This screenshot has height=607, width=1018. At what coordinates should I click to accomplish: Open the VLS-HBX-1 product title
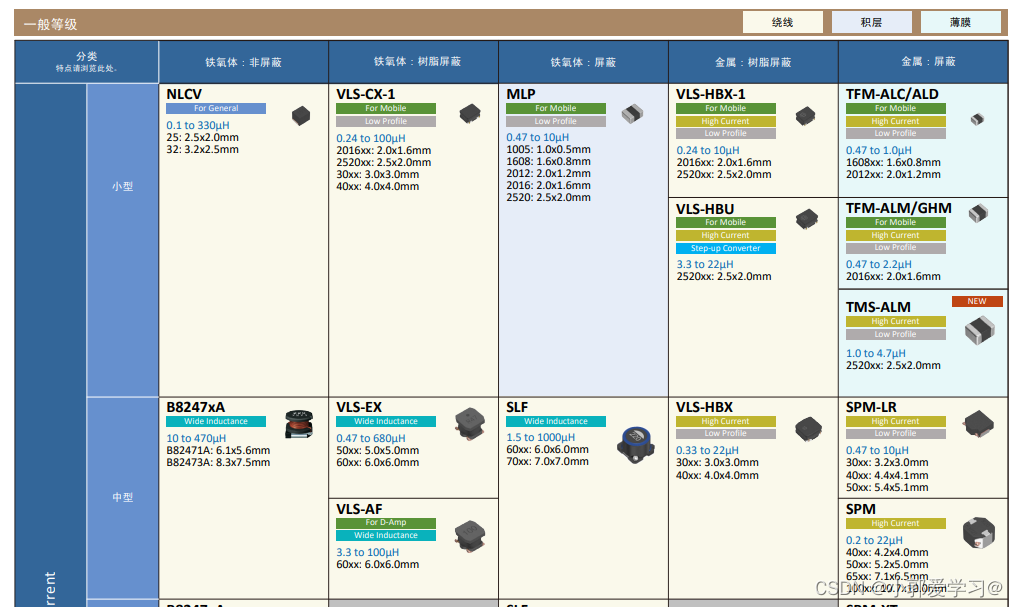(711, 94)
